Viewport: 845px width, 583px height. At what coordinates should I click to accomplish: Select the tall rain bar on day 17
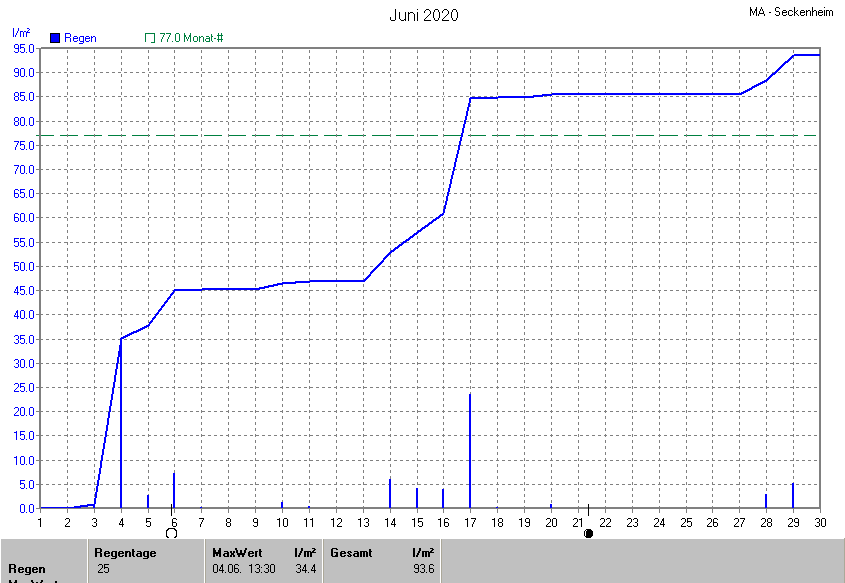pos(470,452)
